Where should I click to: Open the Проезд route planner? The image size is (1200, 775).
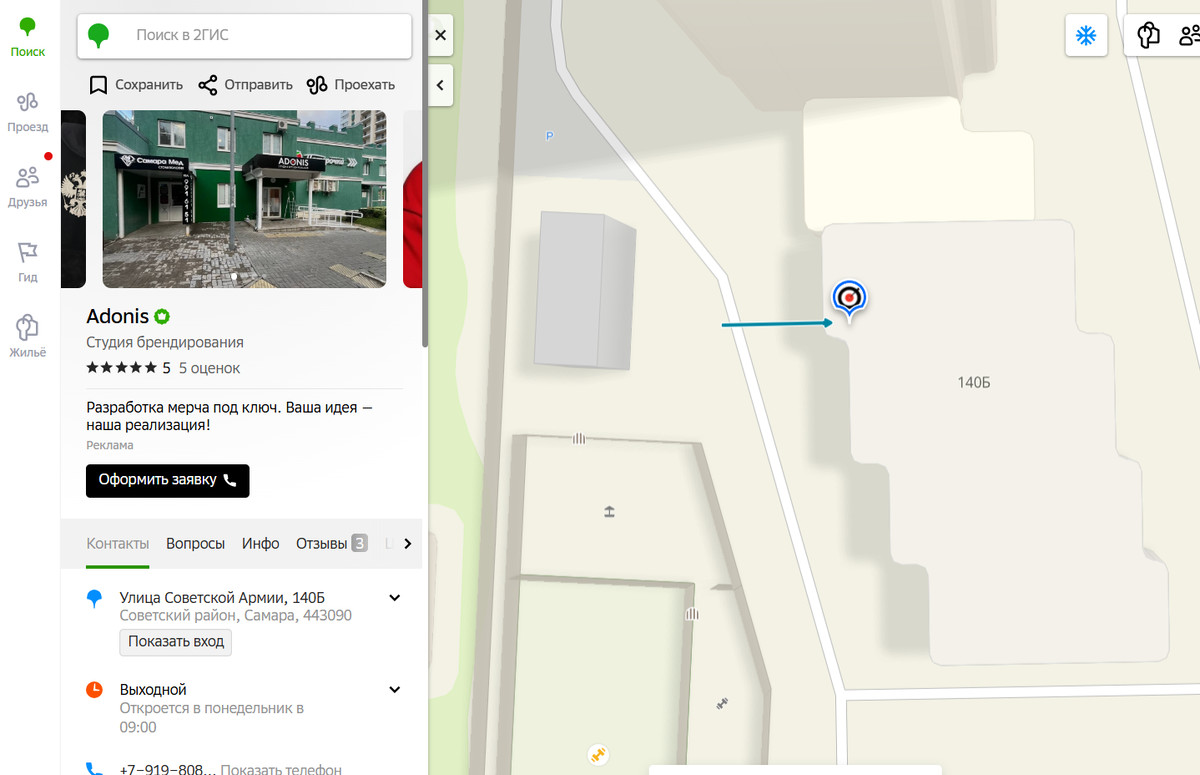point(28,112)
